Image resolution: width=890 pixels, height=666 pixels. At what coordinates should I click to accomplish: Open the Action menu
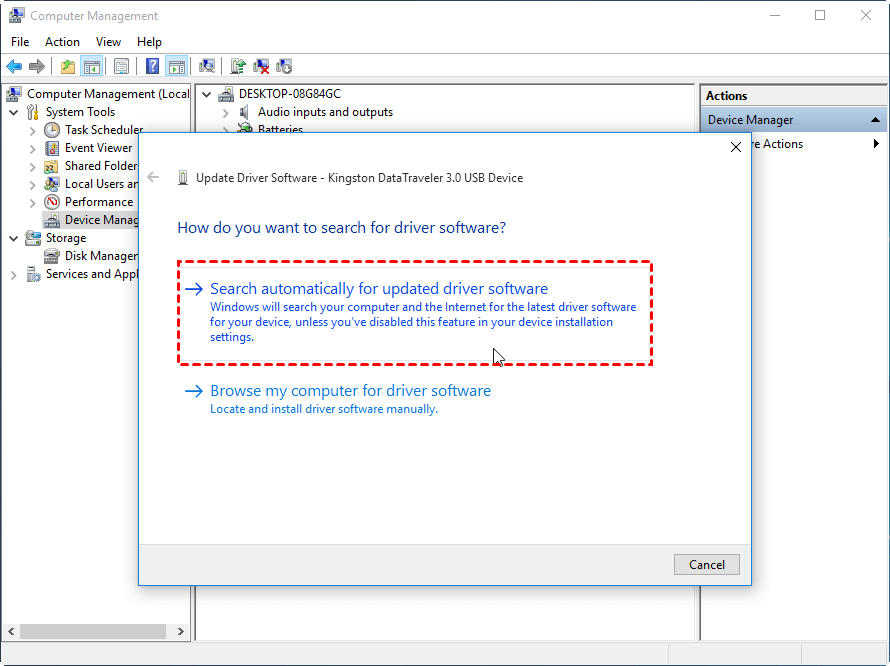click(62, 42)
